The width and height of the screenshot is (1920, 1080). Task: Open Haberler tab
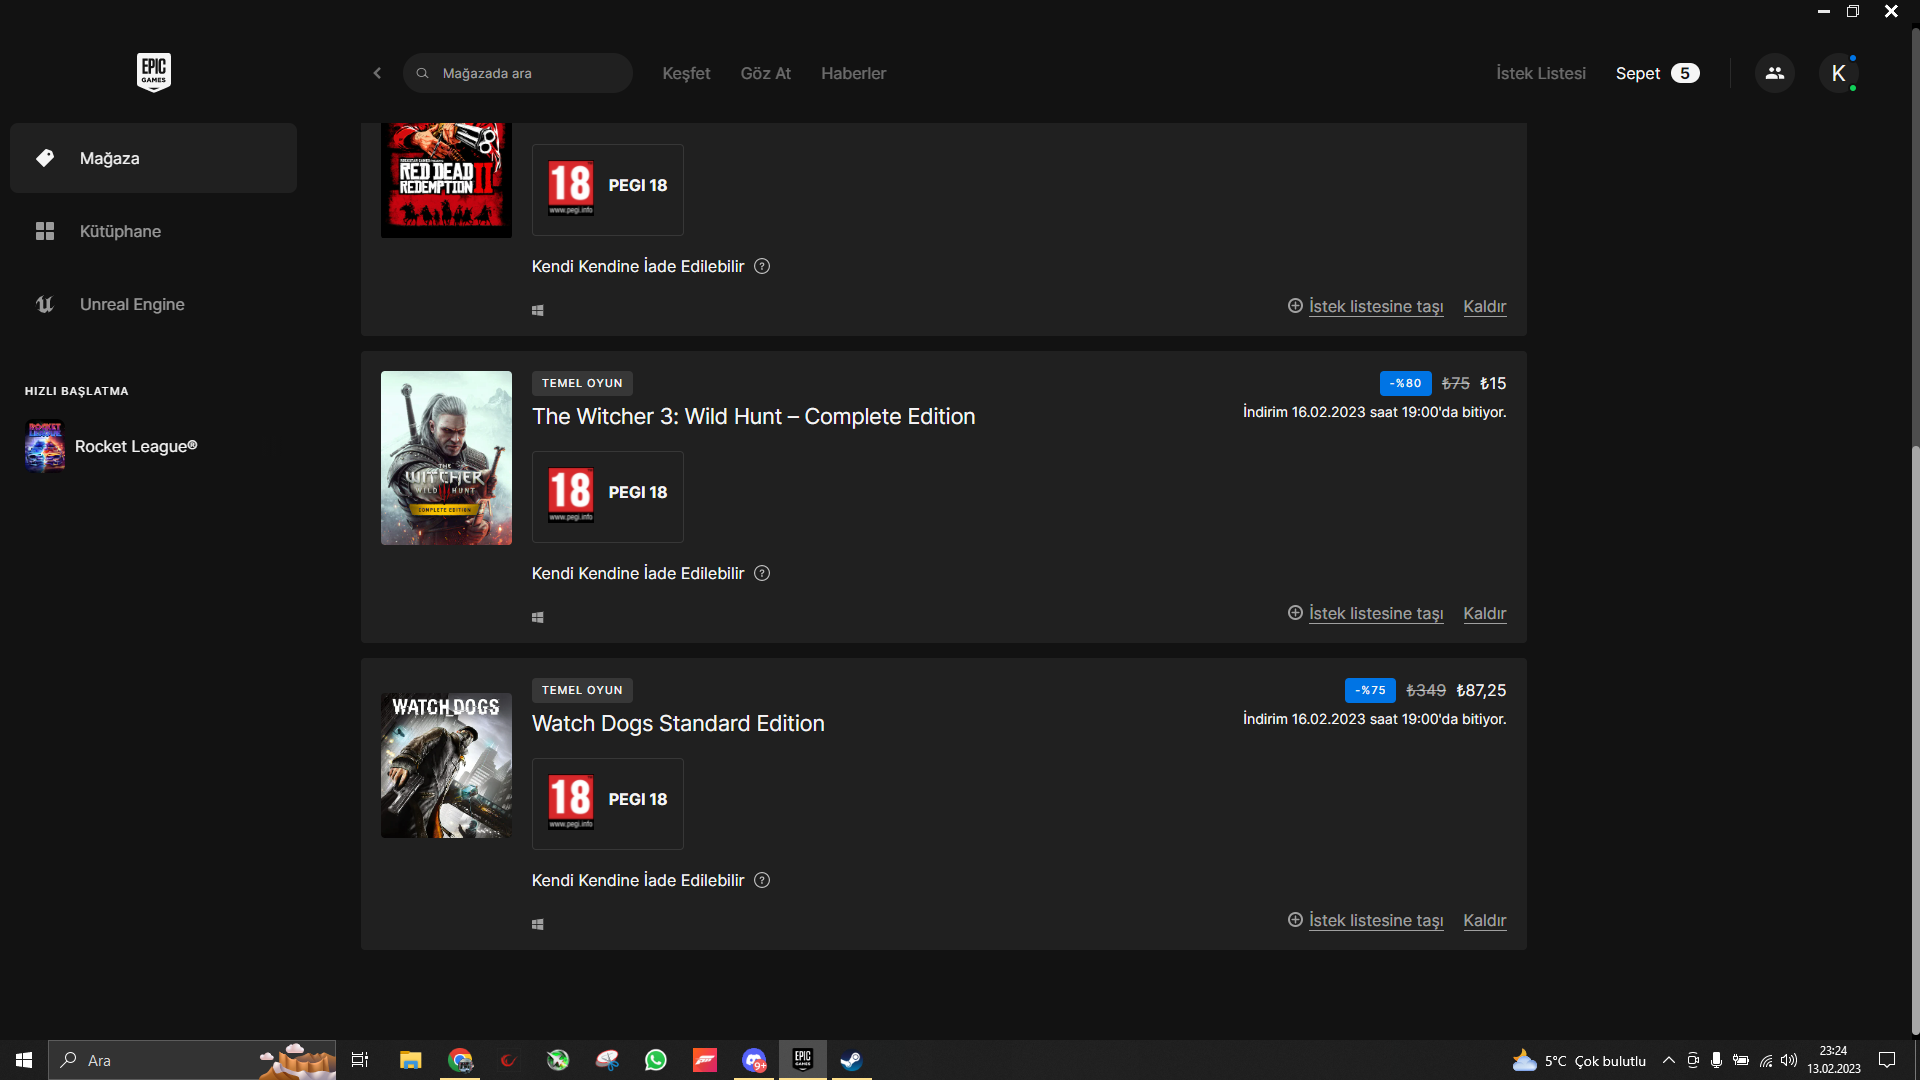click(x=853, y=73)
